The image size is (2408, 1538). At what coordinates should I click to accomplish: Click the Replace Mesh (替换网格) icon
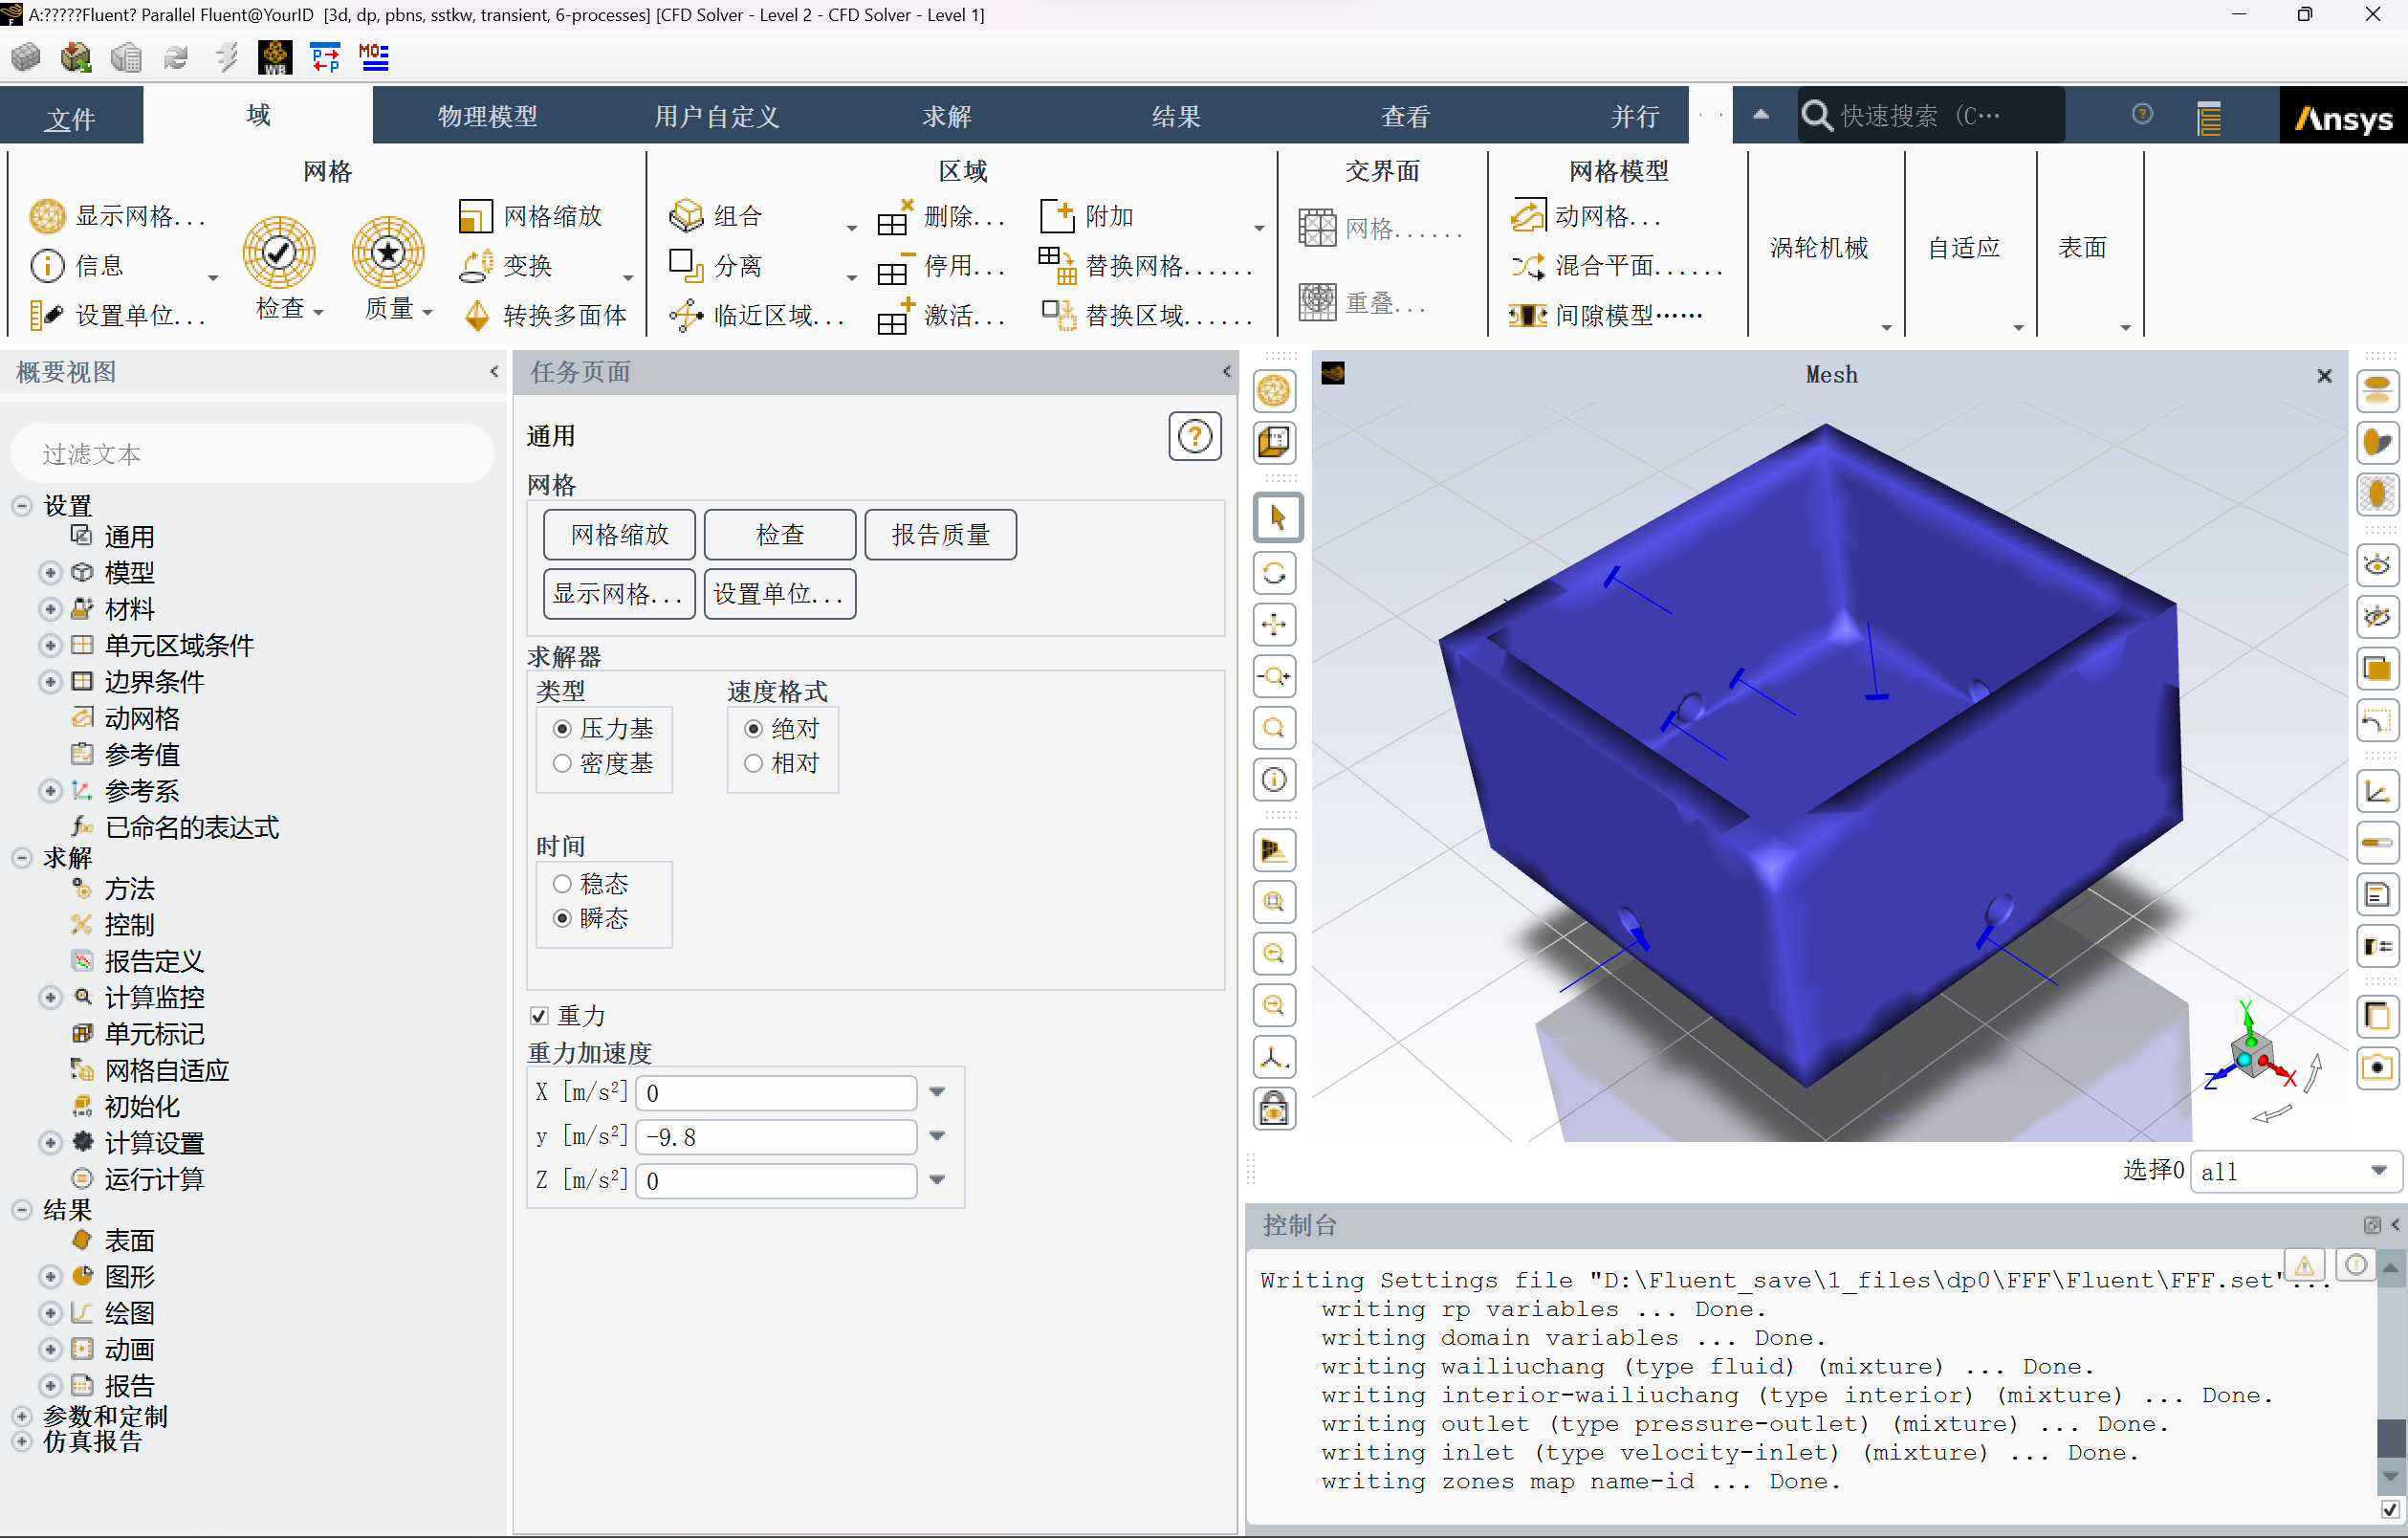1057,266
